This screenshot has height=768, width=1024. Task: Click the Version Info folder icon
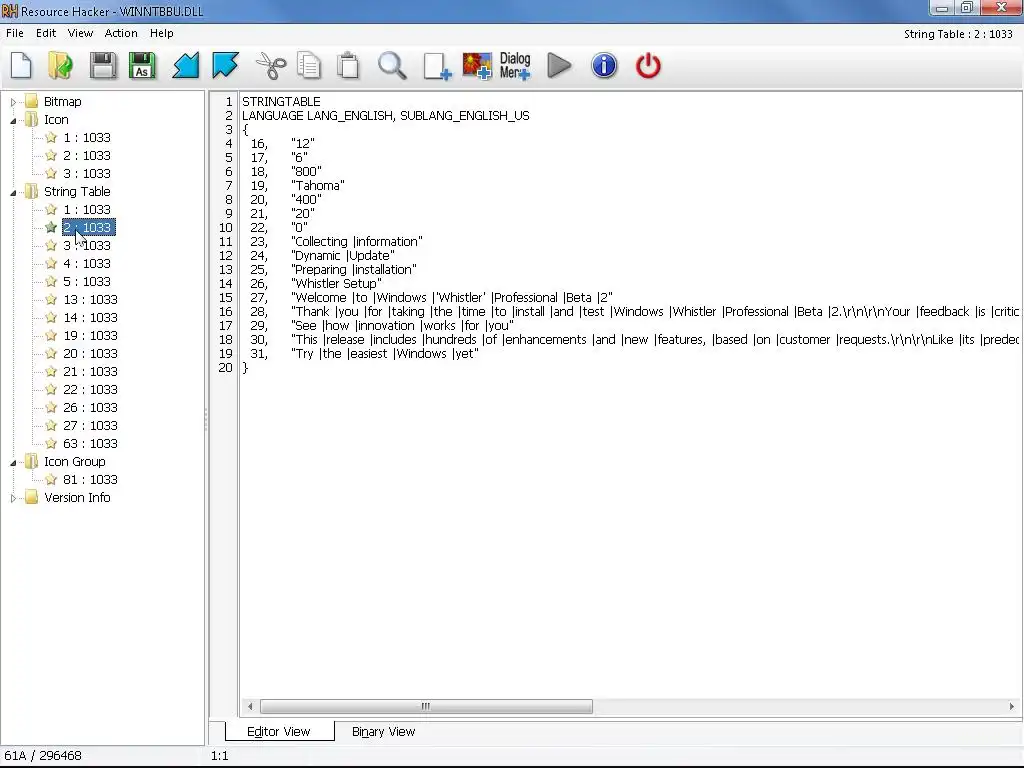(x=31, y=498)
